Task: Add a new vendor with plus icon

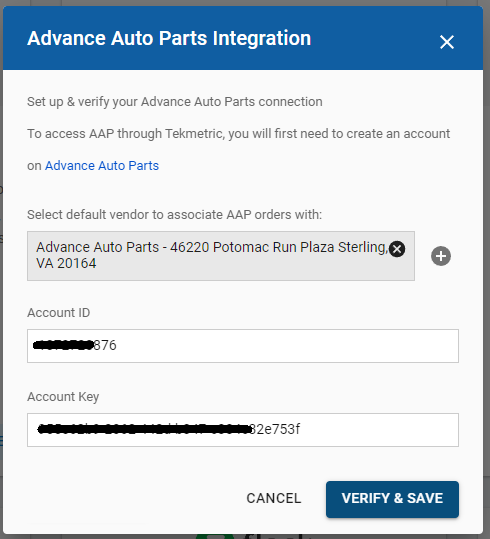Action: pyautogui.click(x=441, y=256)
